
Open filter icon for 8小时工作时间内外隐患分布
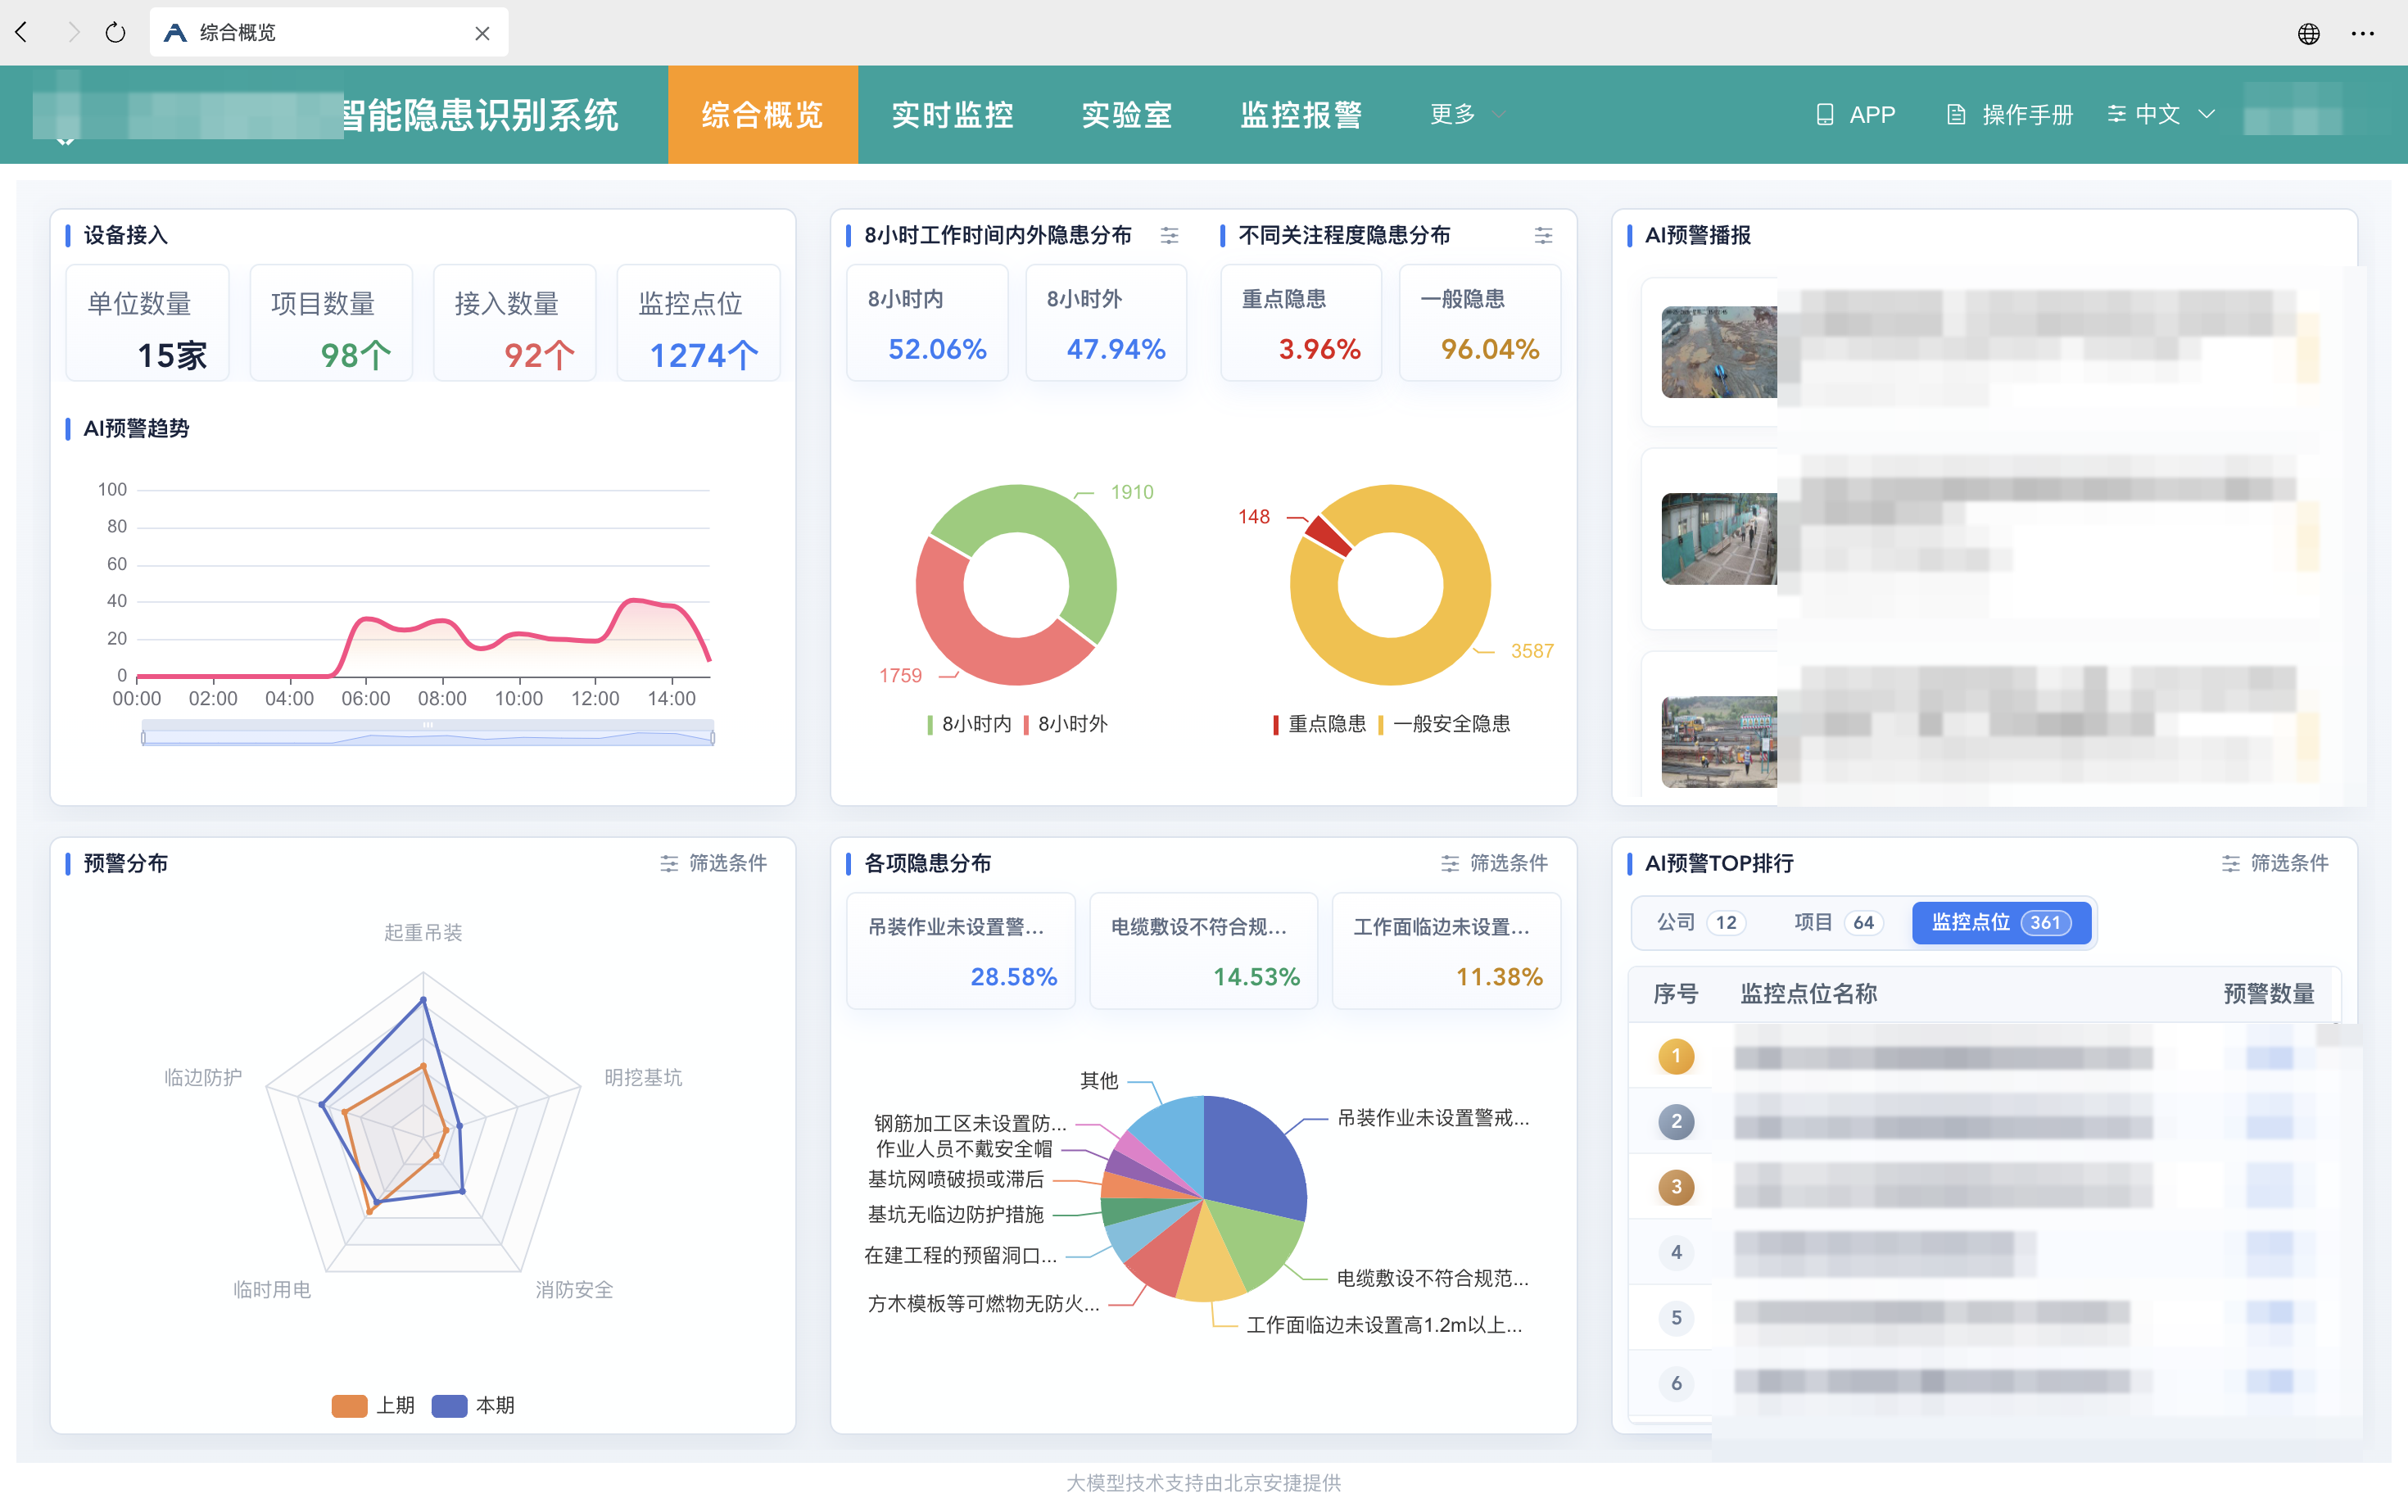(1169, 236)
